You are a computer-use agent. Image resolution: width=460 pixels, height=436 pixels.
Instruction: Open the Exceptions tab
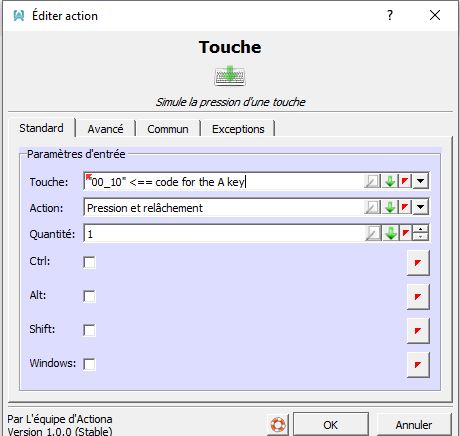point(238,129)
